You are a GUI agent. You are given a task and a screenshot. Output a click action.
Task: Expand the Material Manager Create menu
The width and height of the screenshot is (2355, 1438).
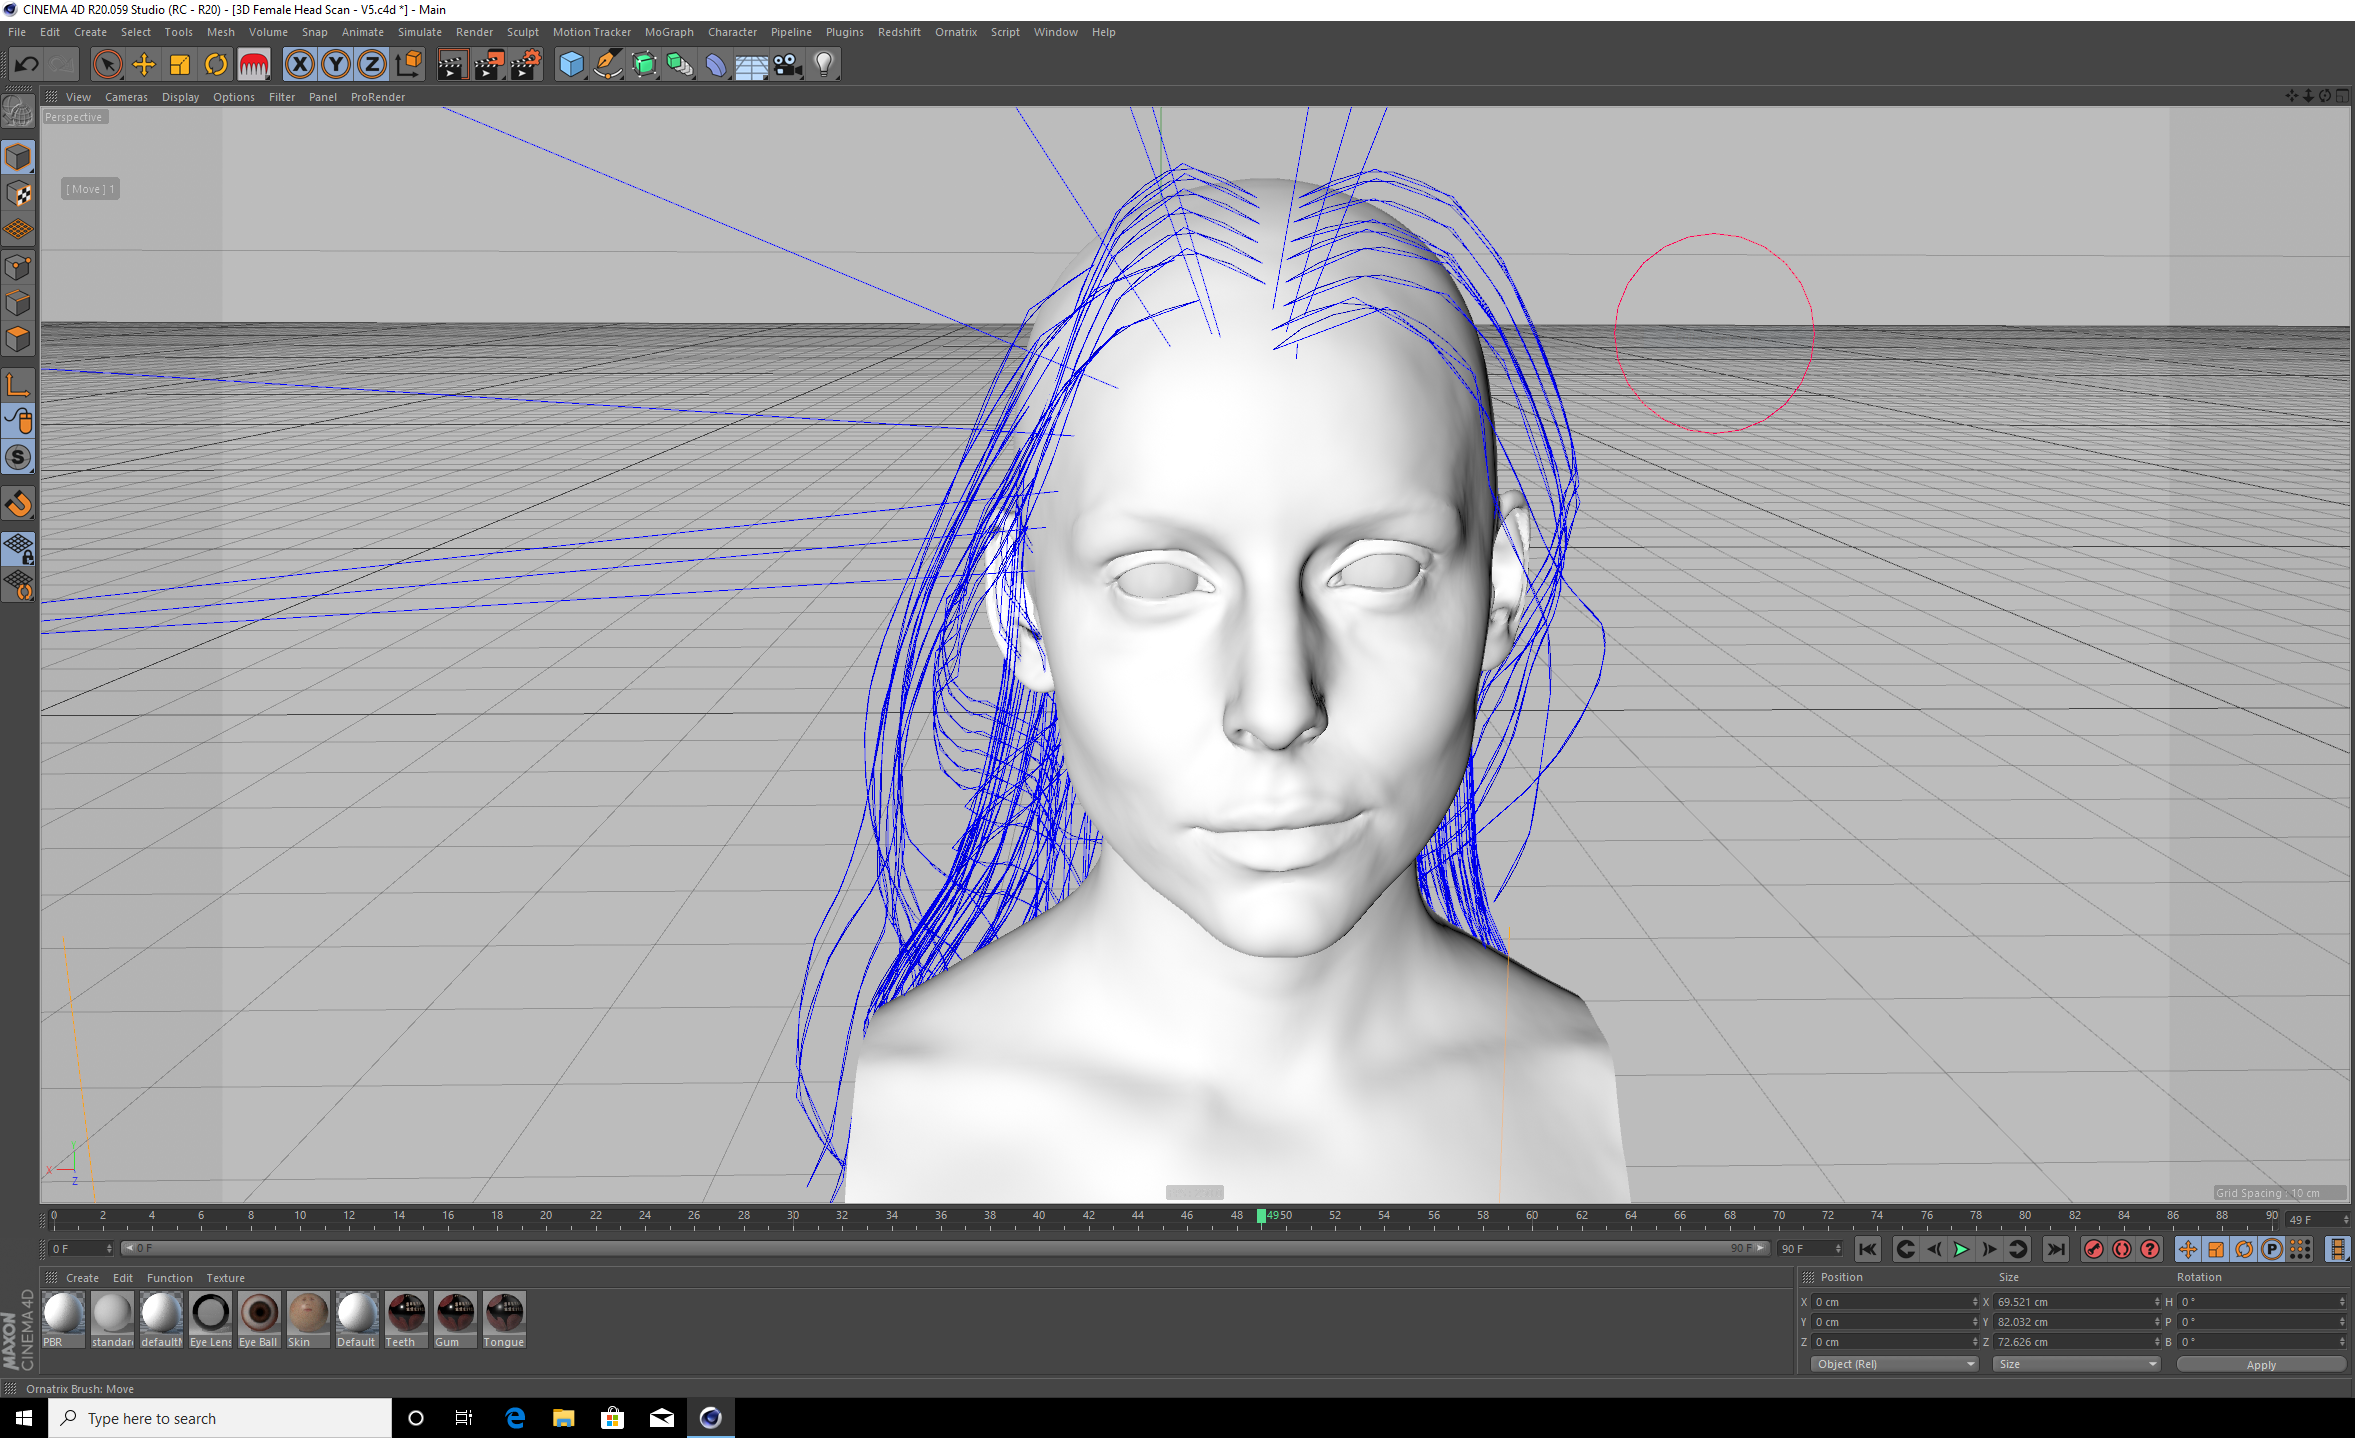(x=82, y=1278)
